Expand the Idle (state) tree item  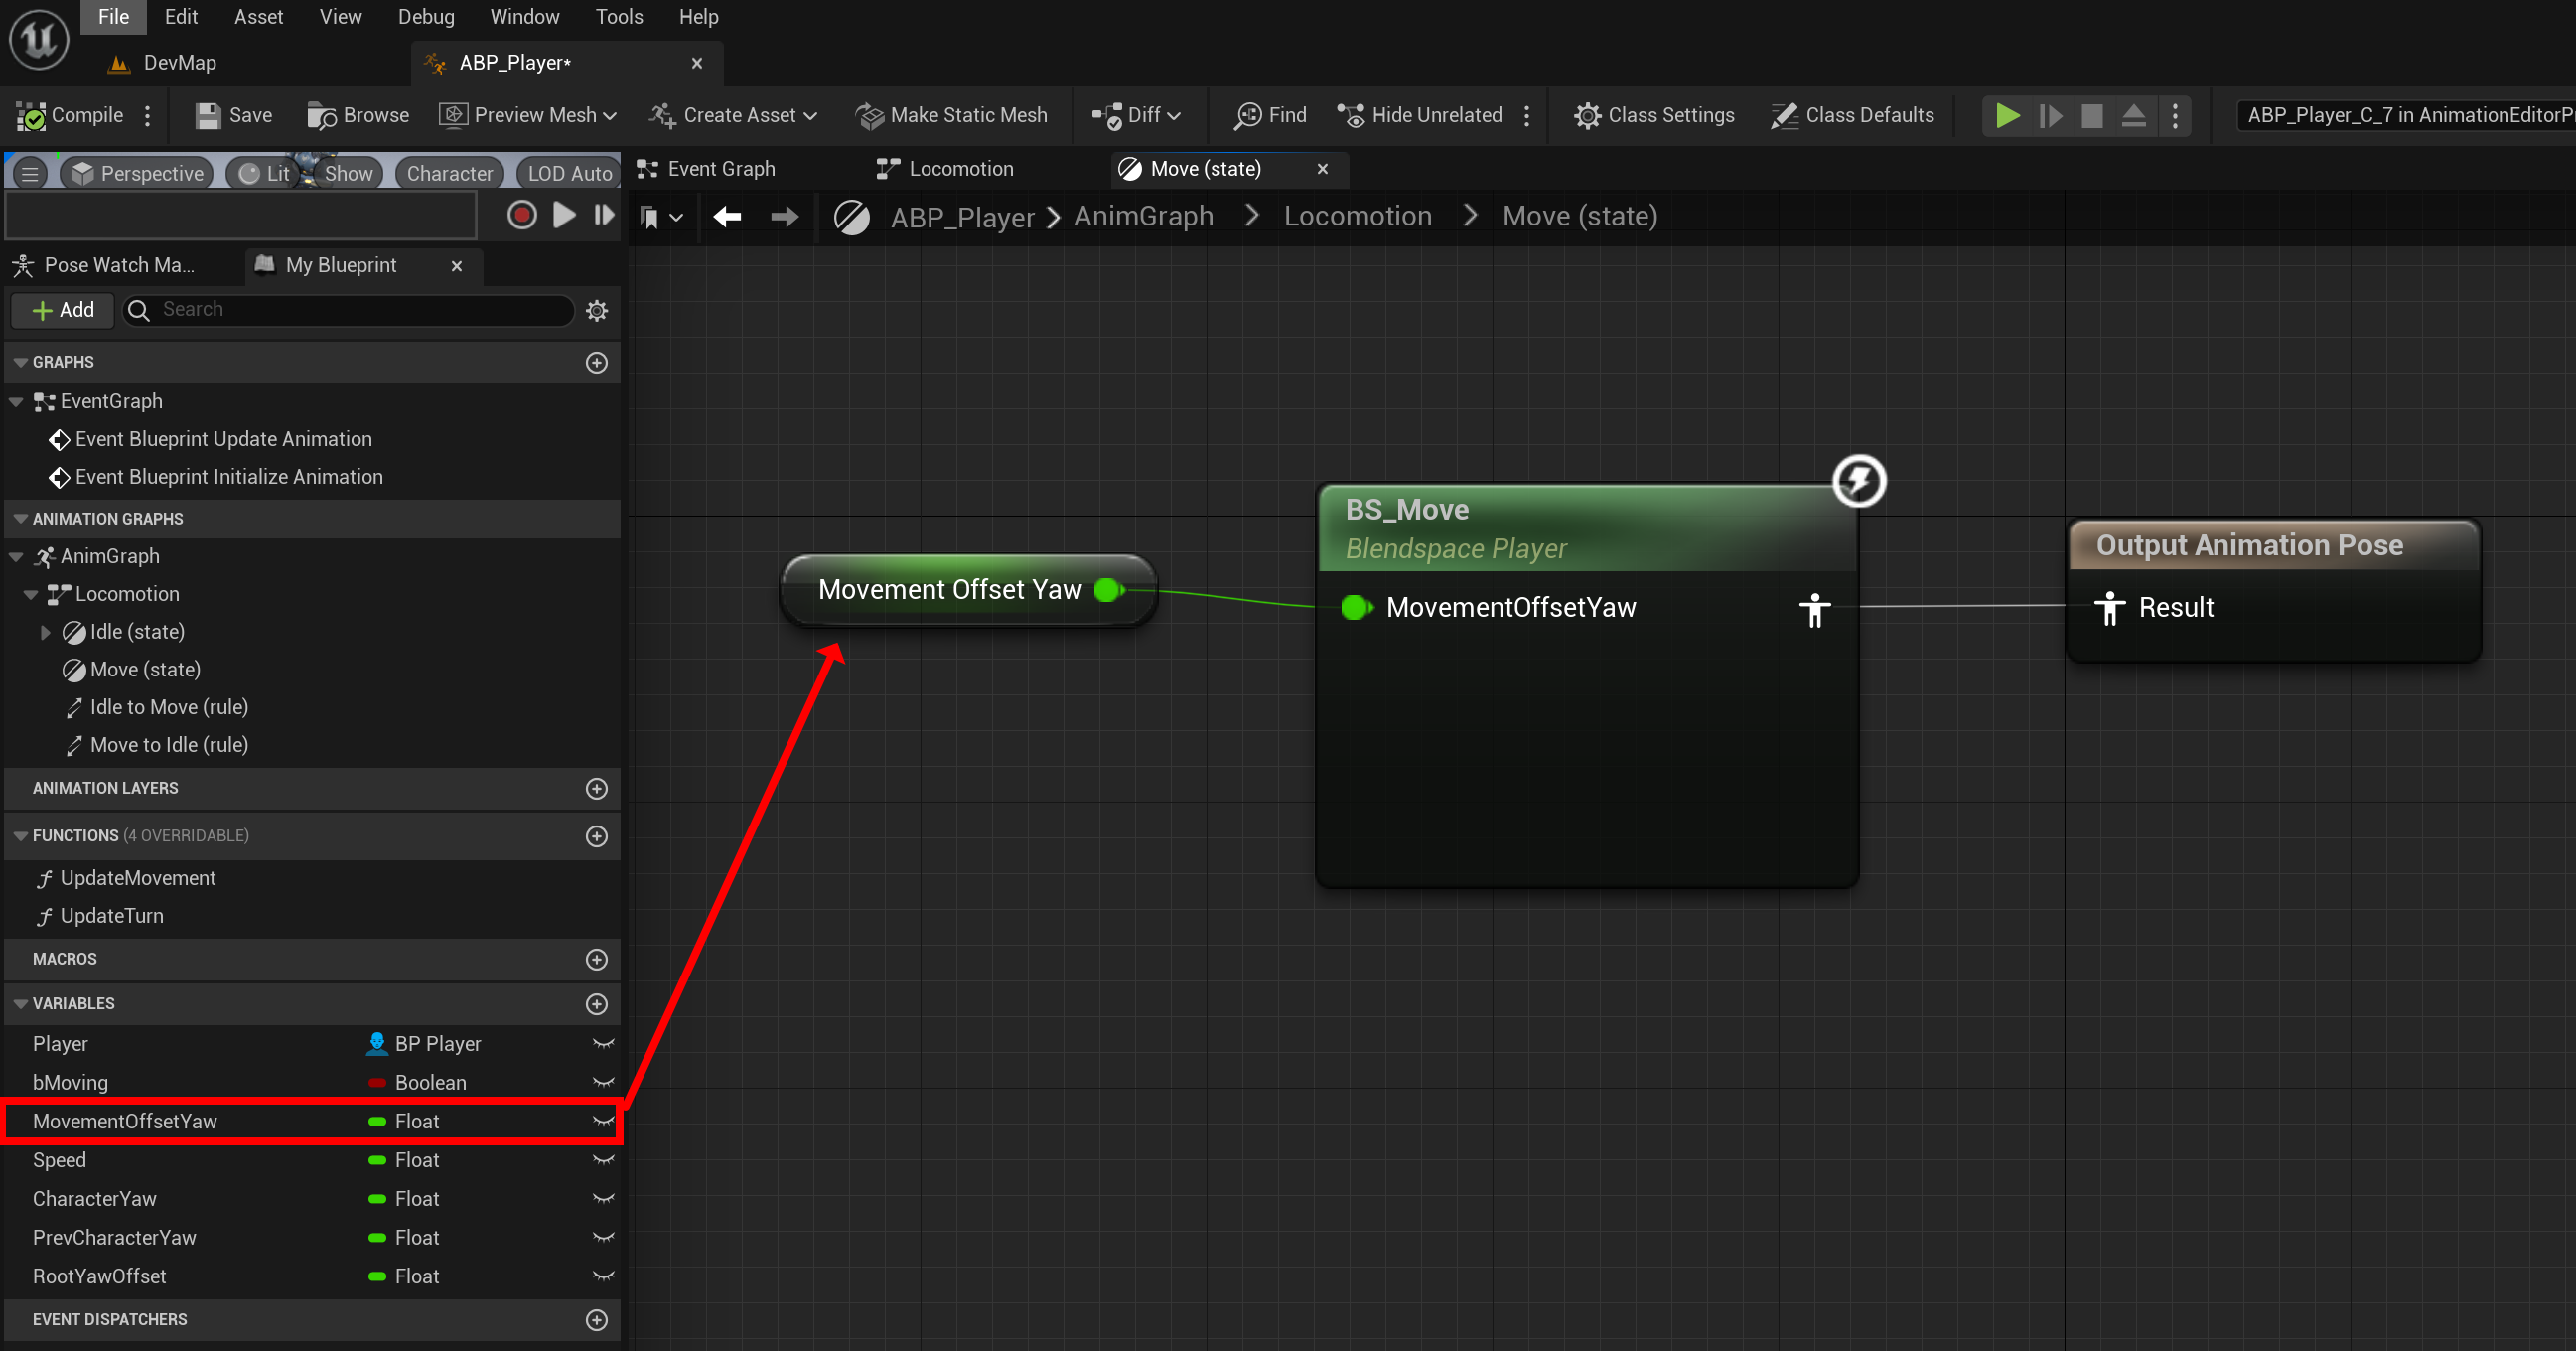click(x=44, y=632)
